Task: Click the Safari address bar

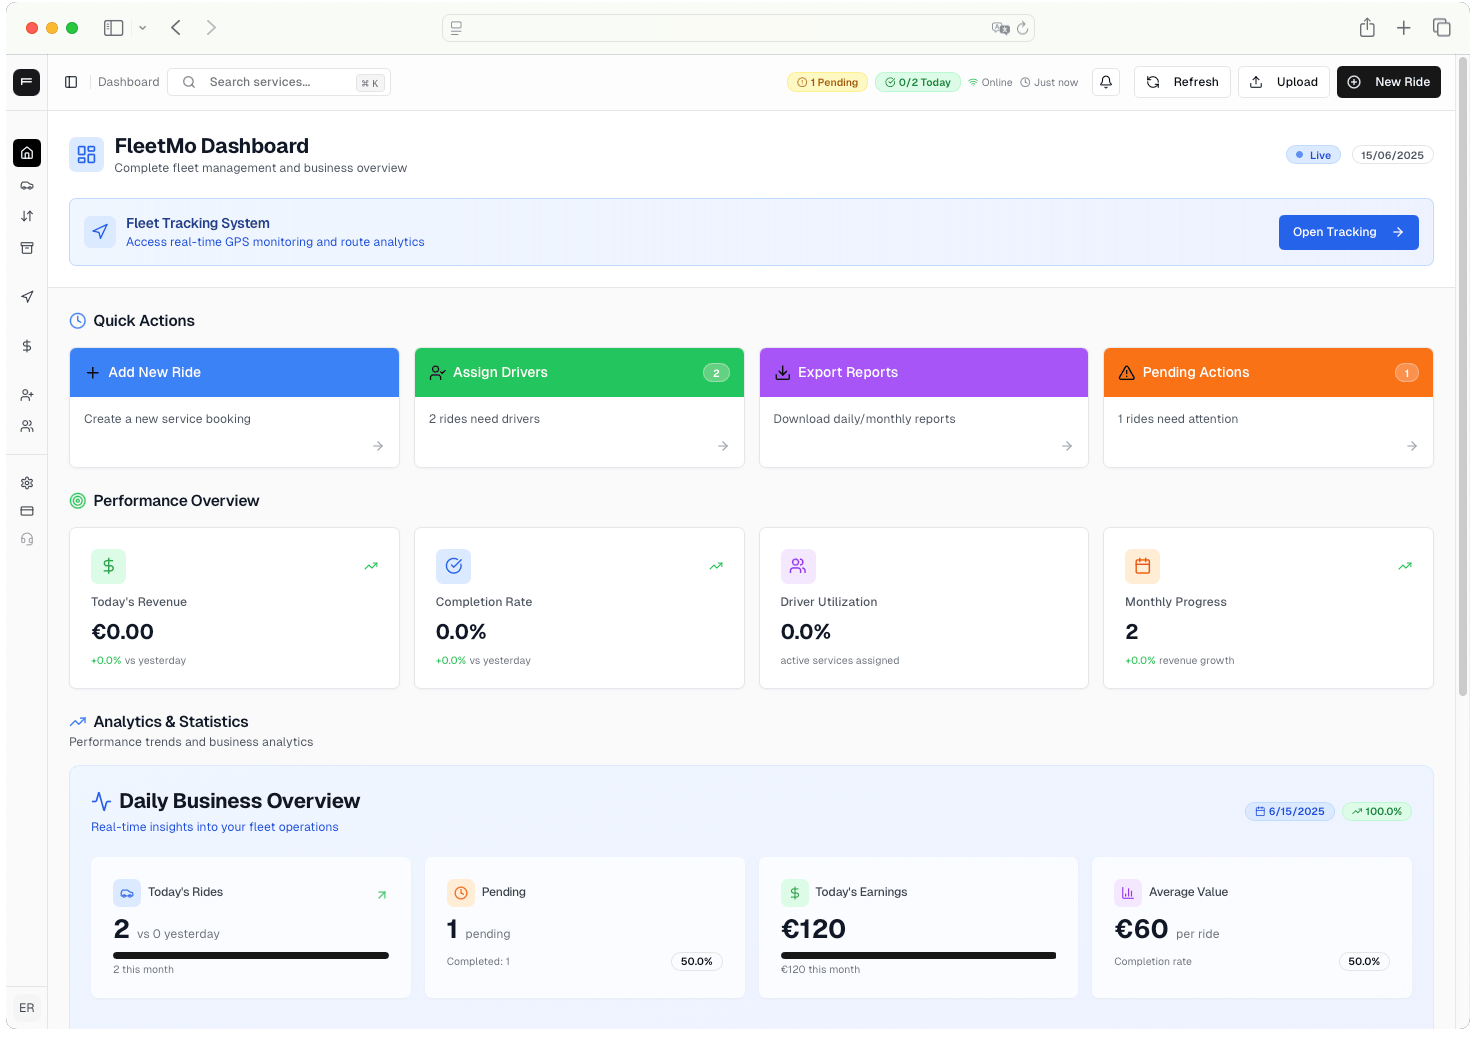Action: coord(738,28)
